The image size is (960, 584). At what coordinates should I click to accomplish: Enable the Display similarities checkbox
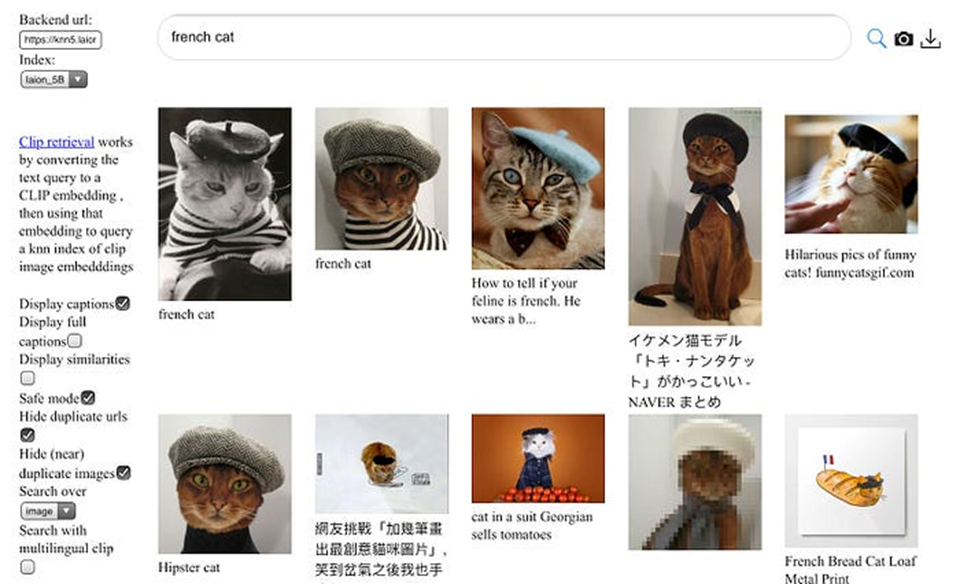coord(28,378)
